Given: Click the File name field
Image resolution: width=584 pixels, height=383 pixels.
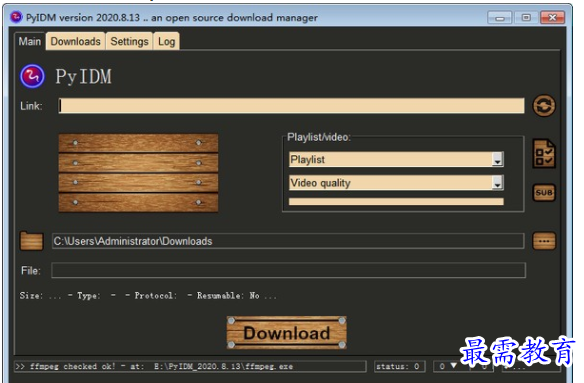Looking at the screenshot, I should [x=288, y=270].
